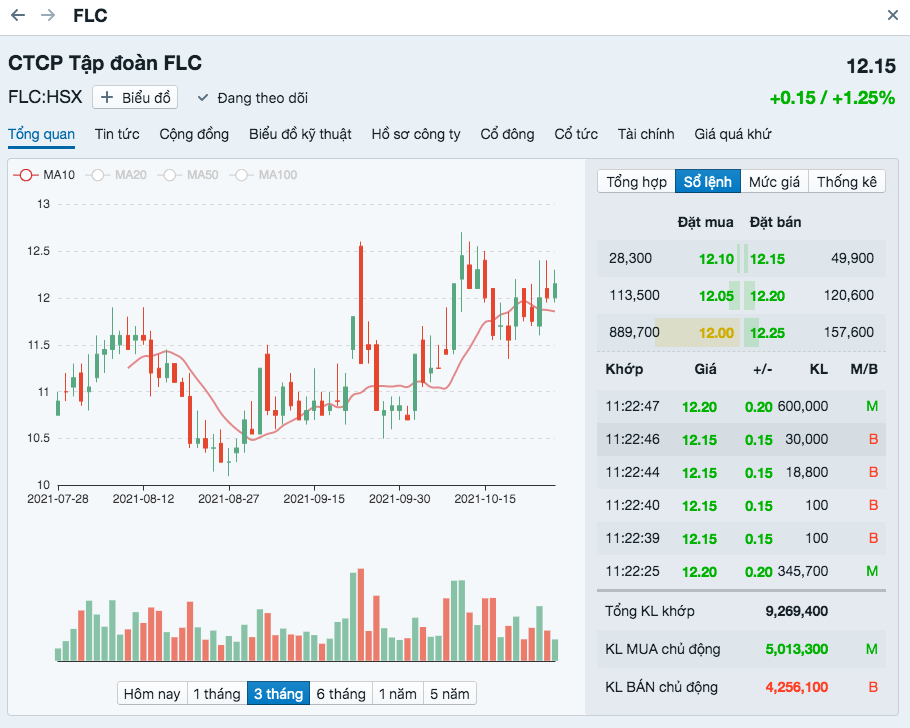
Task: Select the Thống kê view button
Action: tap(847, 182)
